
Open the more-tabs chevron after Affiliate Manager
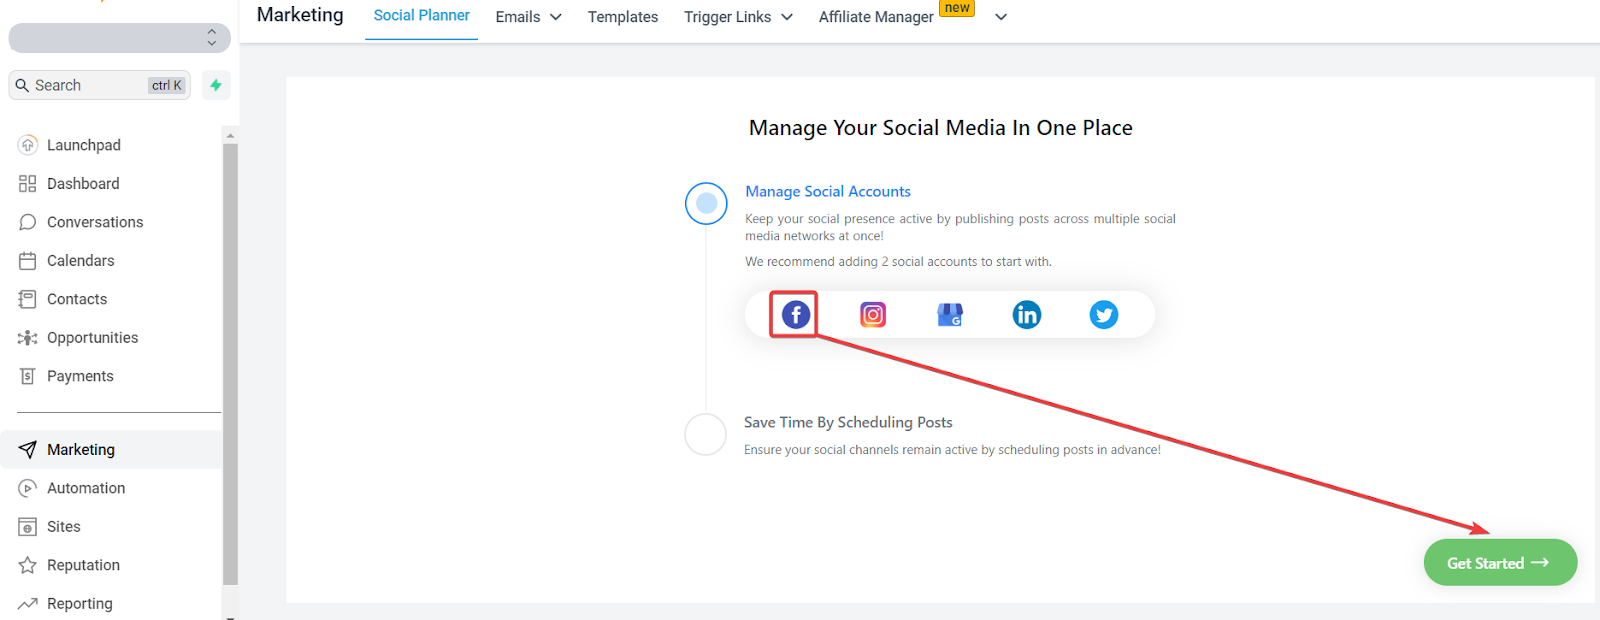(x=1001, y=17)
